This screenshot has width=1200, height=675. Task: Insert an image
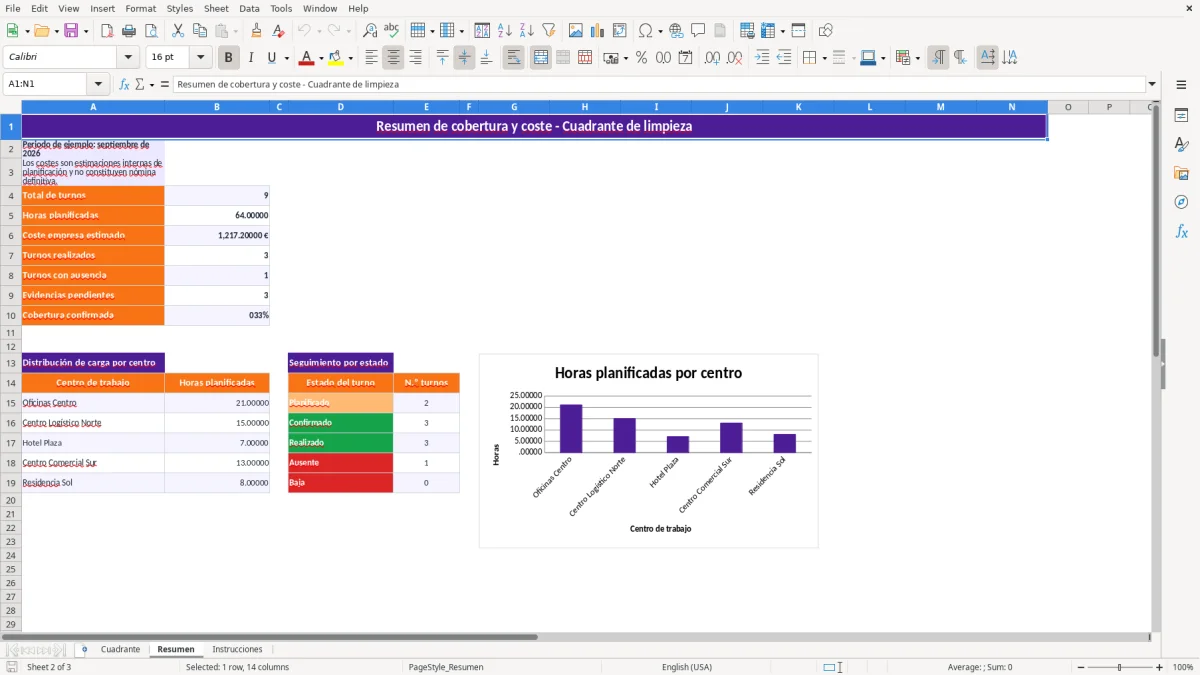tap(576, 31)
